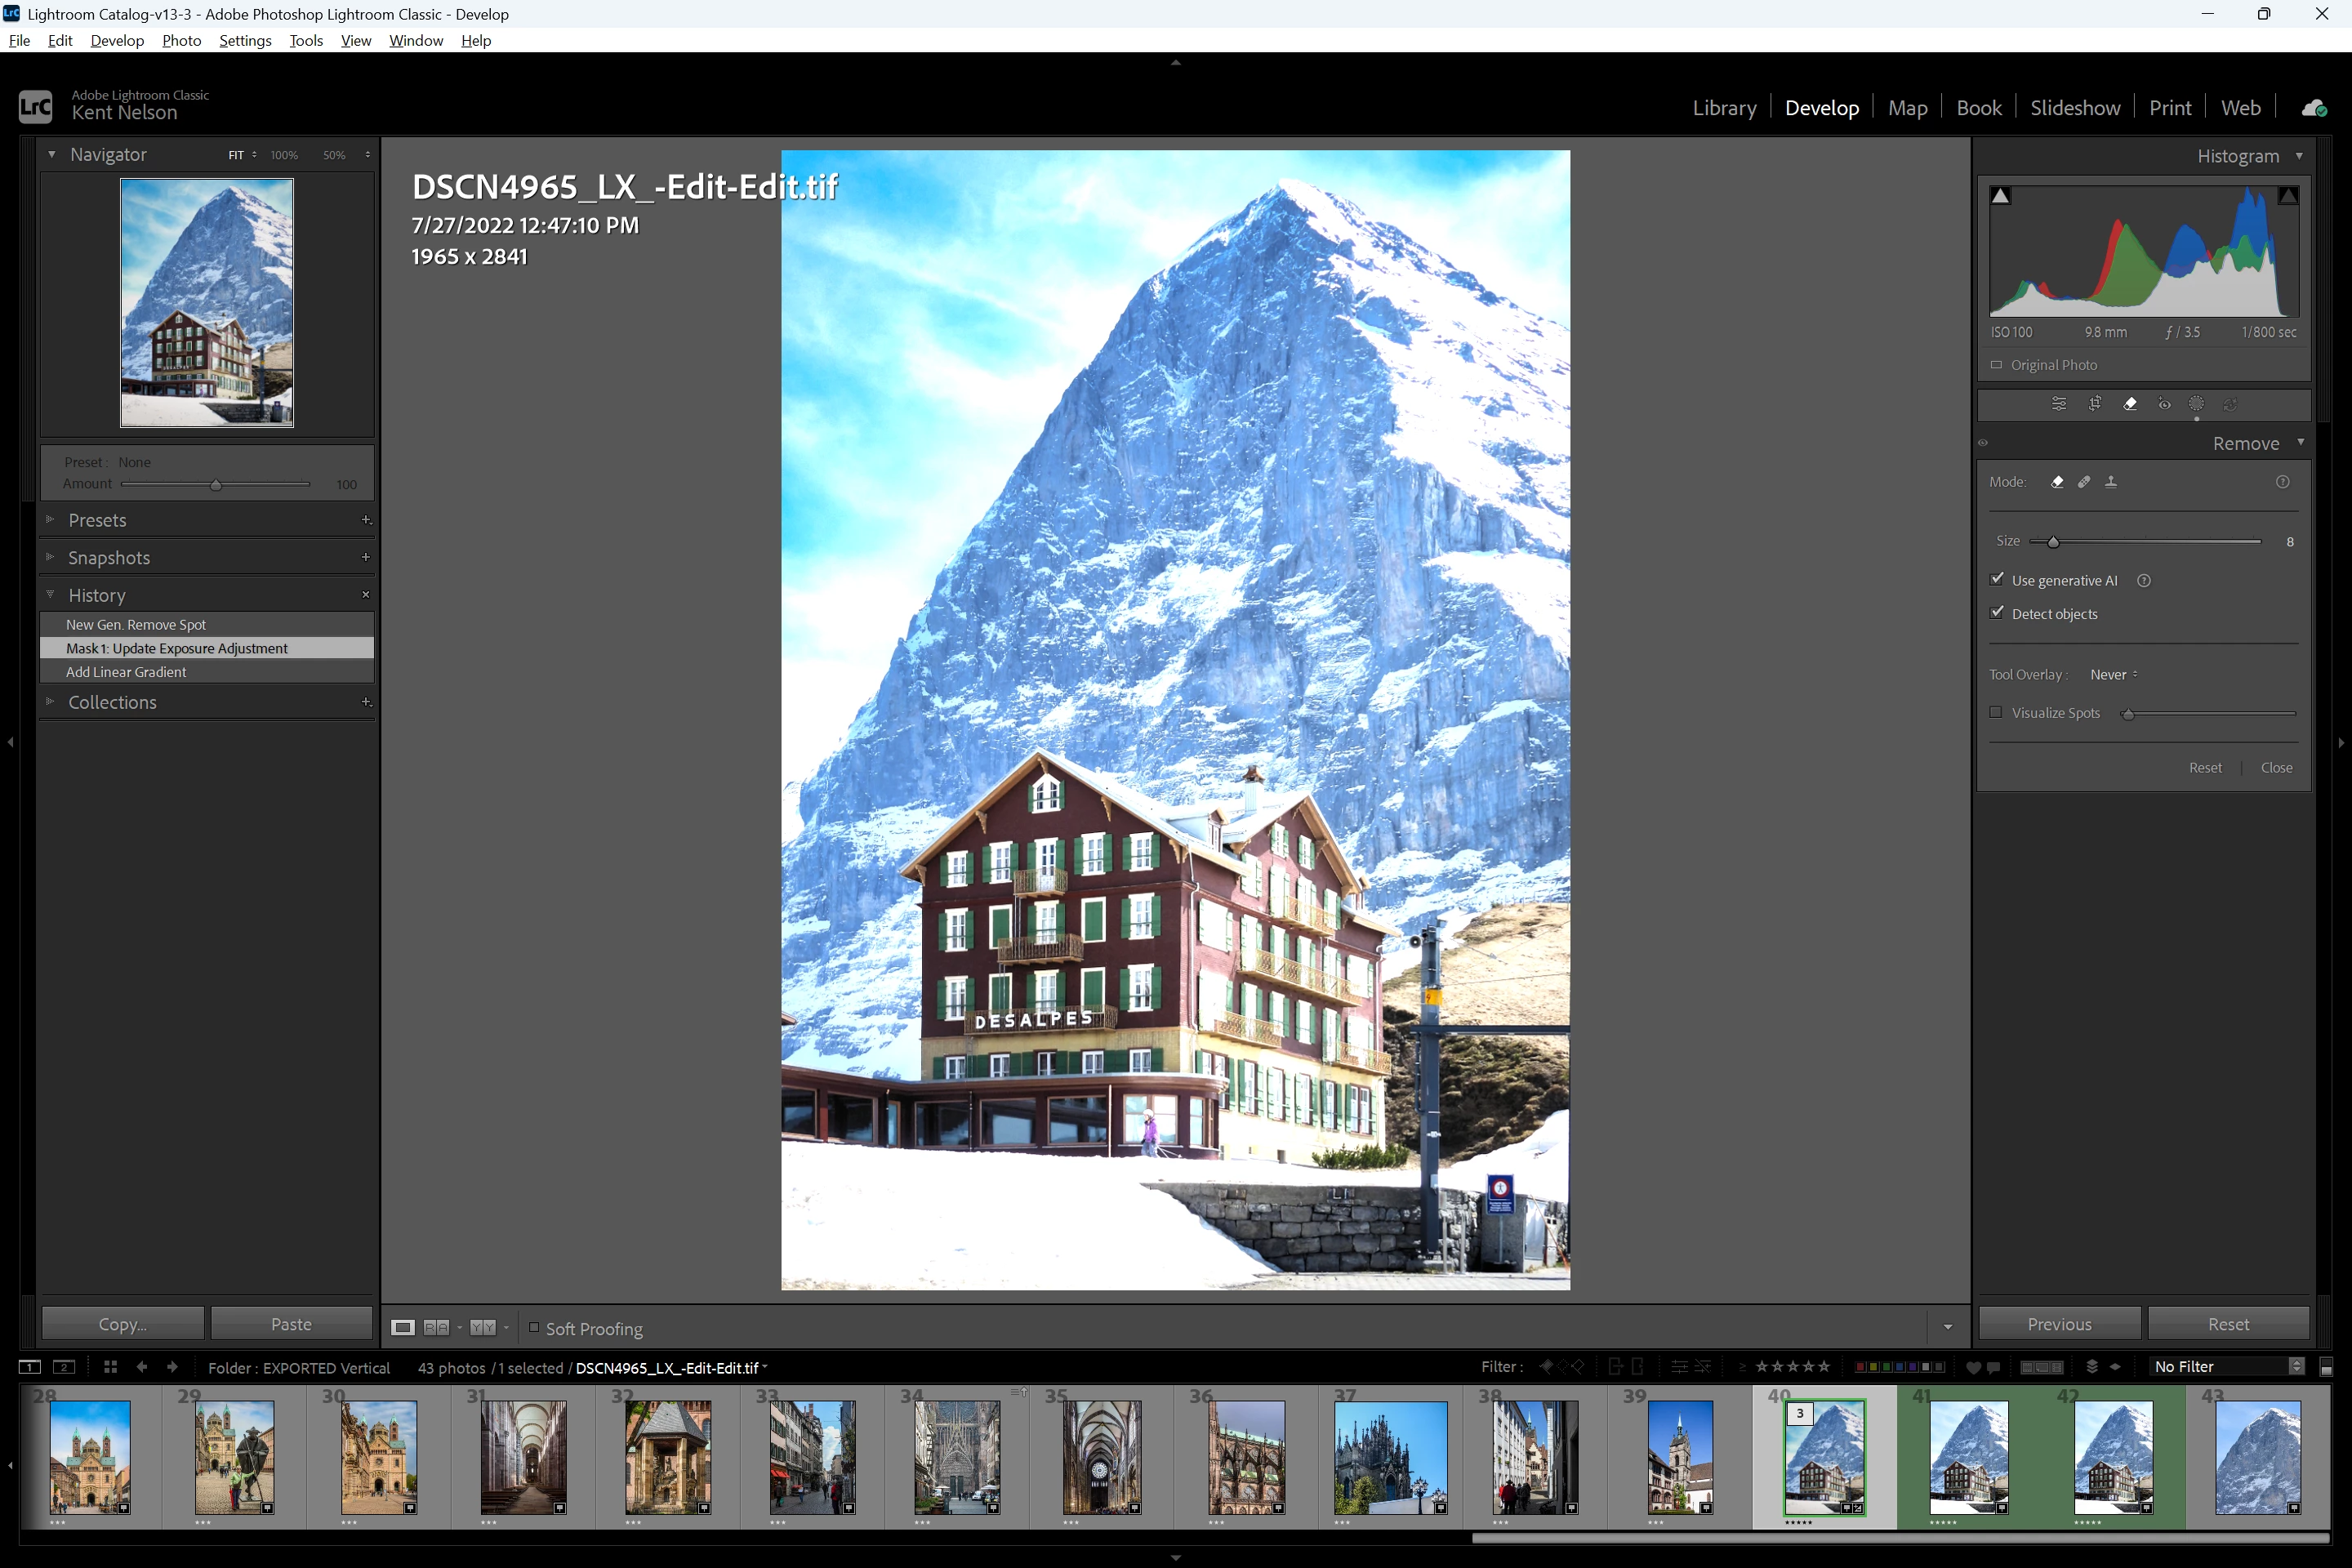Switch to Heal mode bandage icon
The height and width of the screenshot is (1568, 2352).
tap(2084, 482)
